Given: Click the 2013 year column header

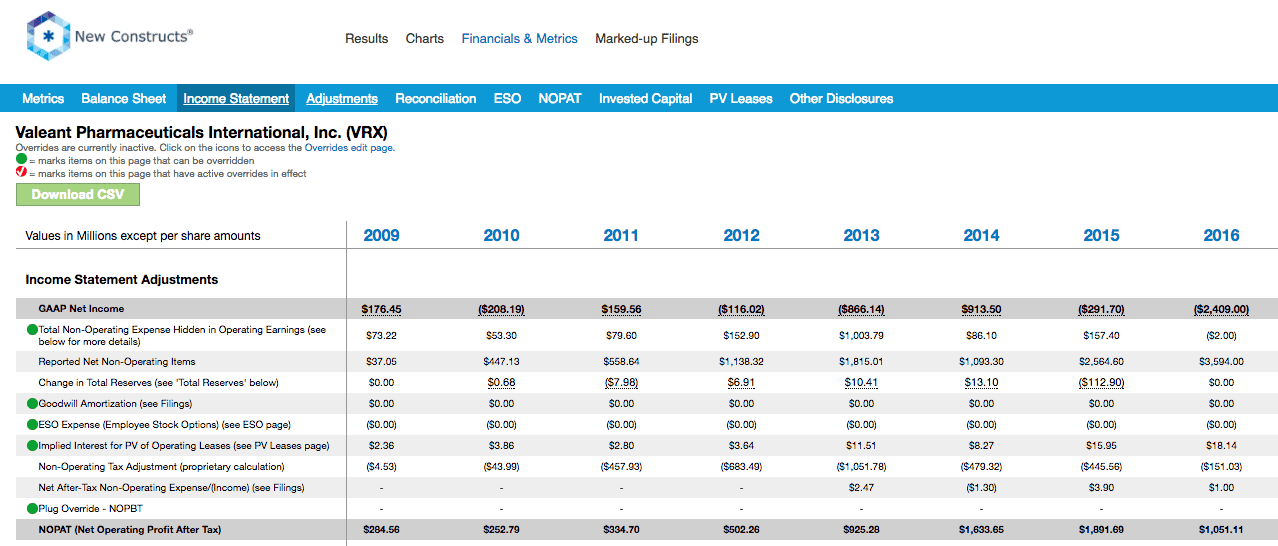Looking at the screenshot, I should click(861, 235).
